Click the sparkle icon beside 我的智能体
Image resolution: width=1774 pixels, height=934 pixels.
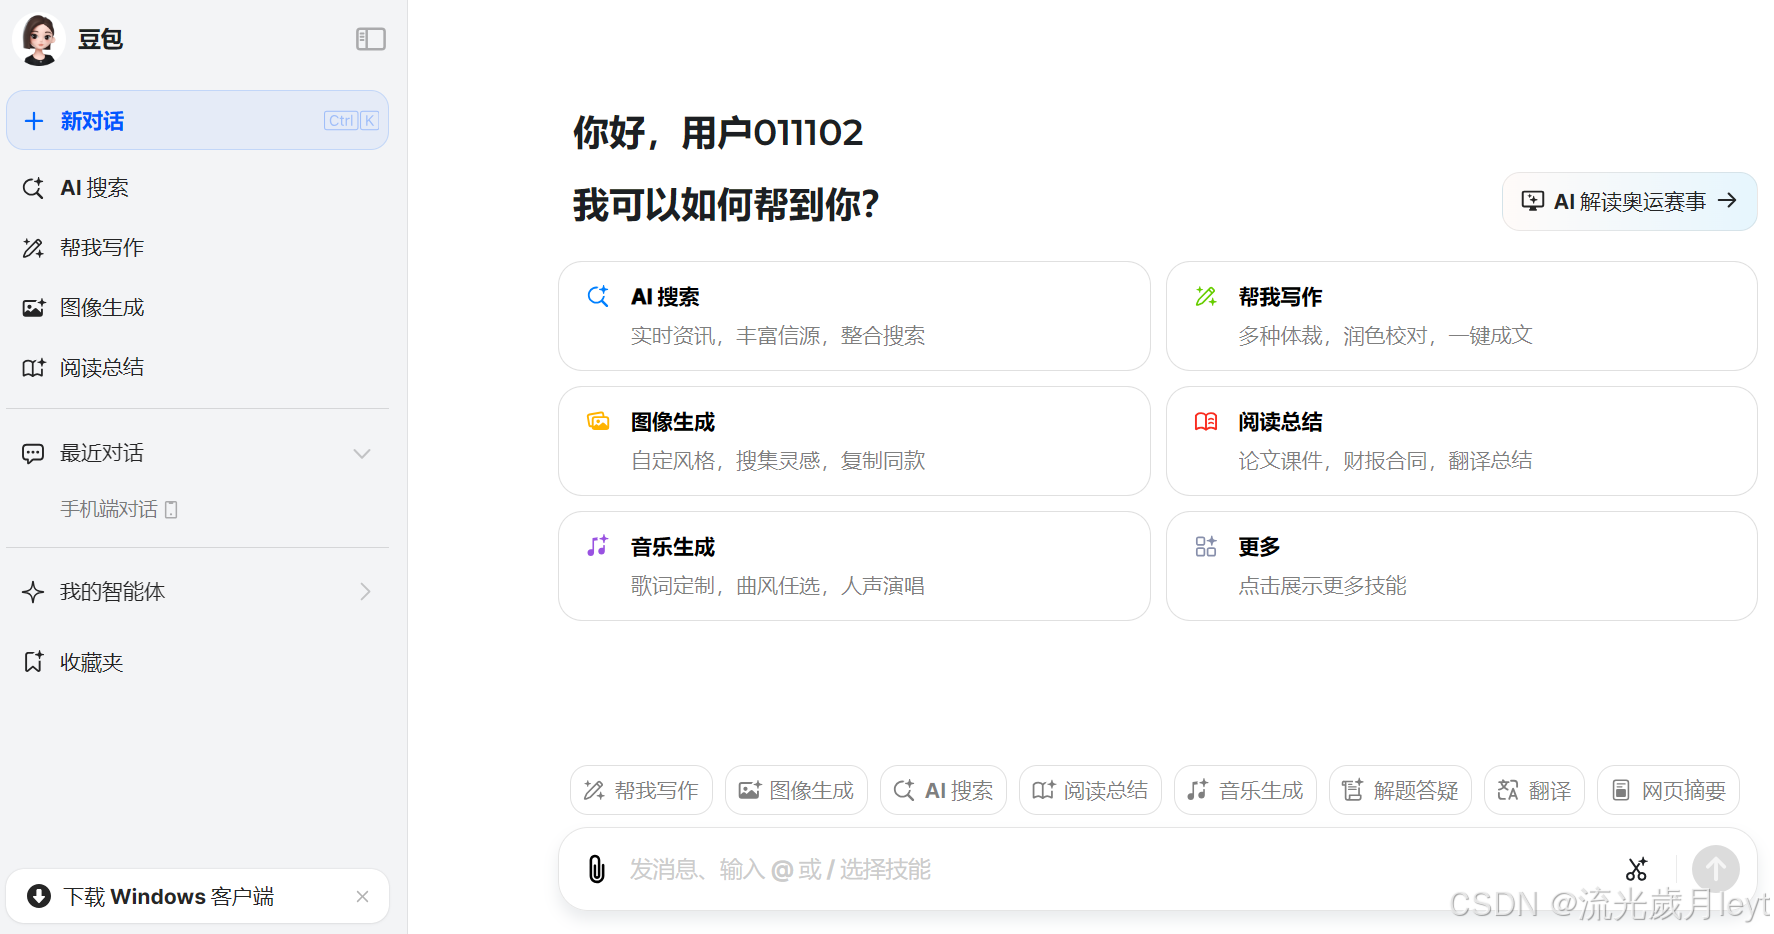coord(33,592)
